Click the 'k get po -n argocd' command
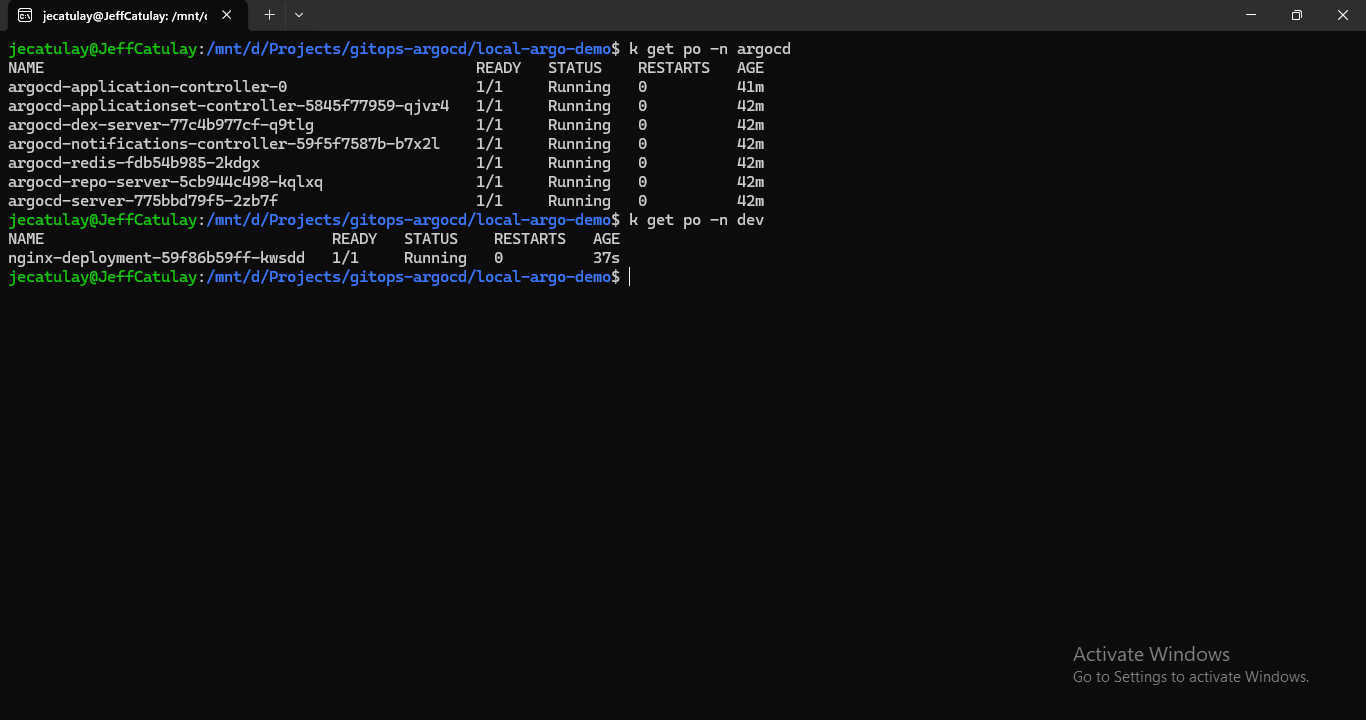Viewport: 1366px width, 720px height. pos(710,49)
